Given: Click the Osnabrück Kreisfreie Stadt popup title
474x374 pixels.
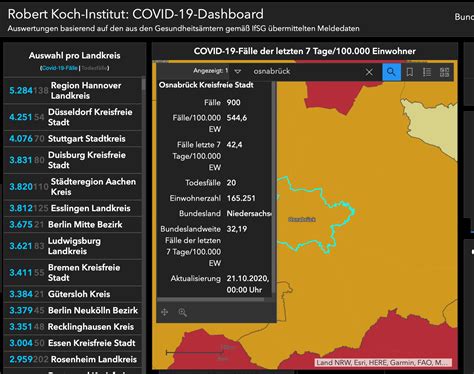Looking at the screenshot, I should pos(206,85).
